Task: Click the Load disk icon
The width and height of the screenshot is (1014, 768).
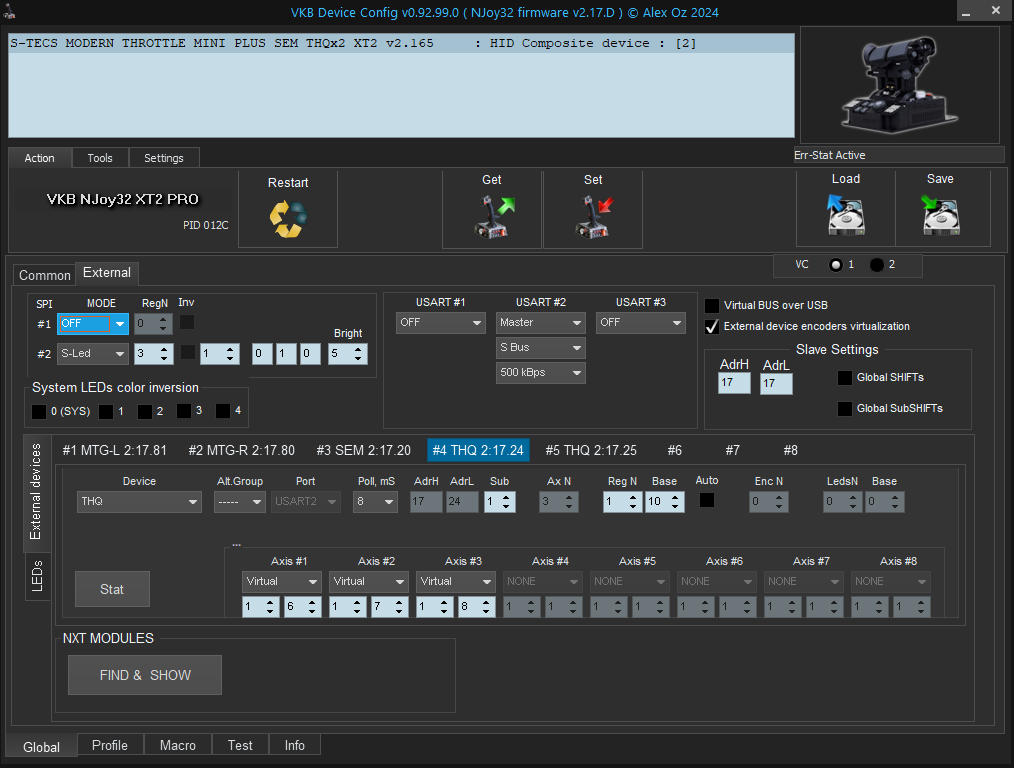Action: (845, 215)
